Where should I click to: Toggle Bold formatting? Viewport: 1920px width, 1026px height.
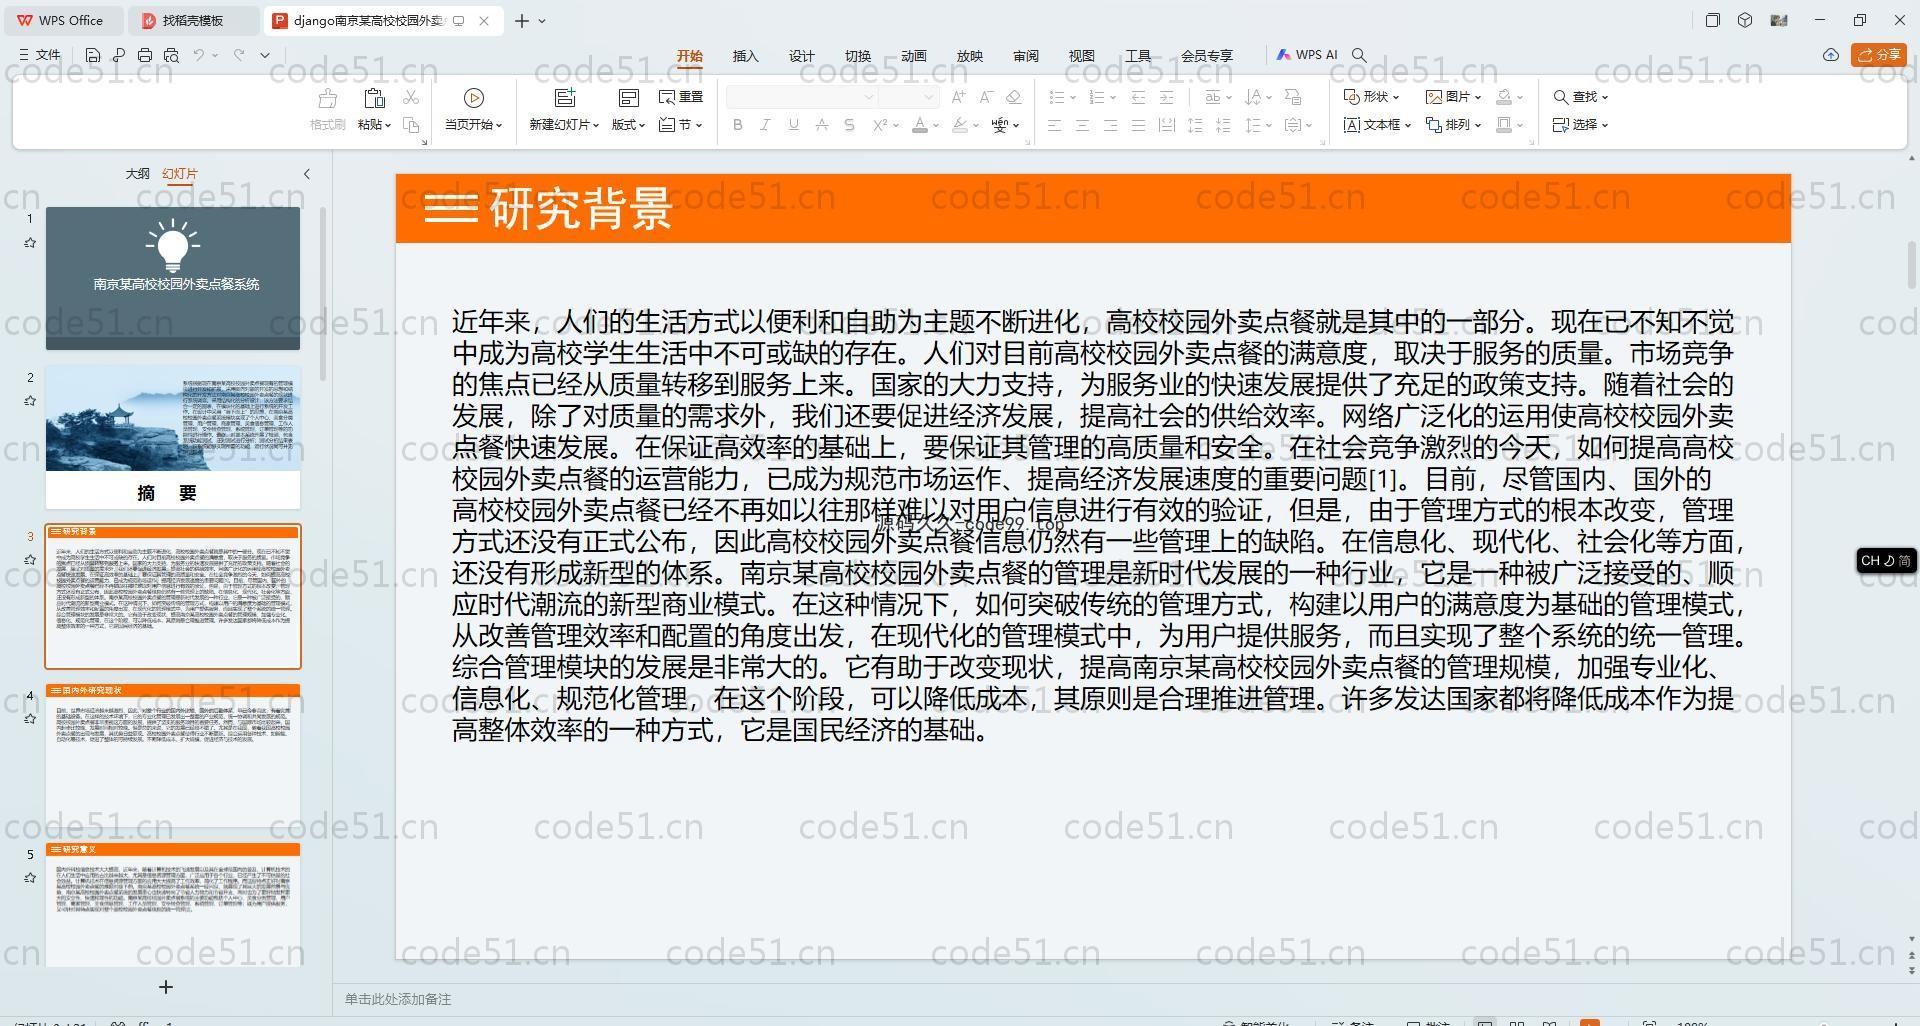[x=738, y=125]
